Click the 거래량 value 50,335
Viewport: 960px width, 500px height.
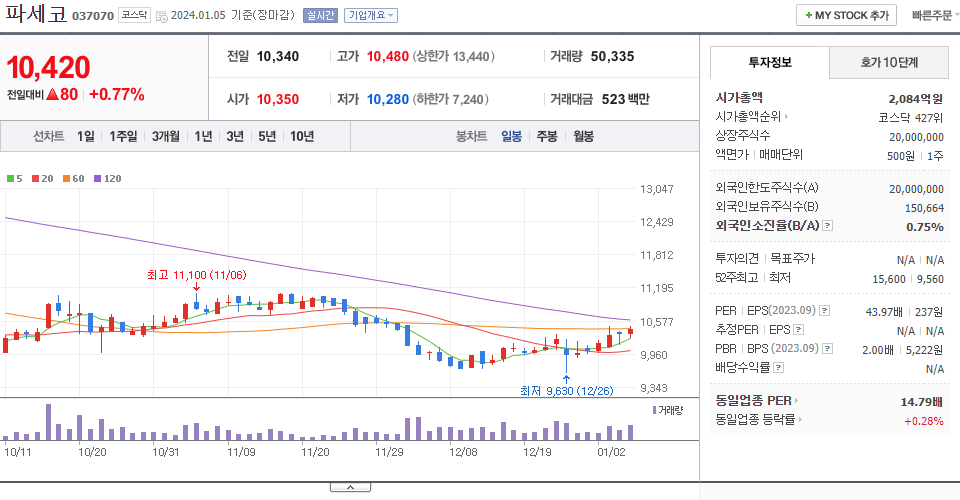pyautogui.click(x=612, y=56)
